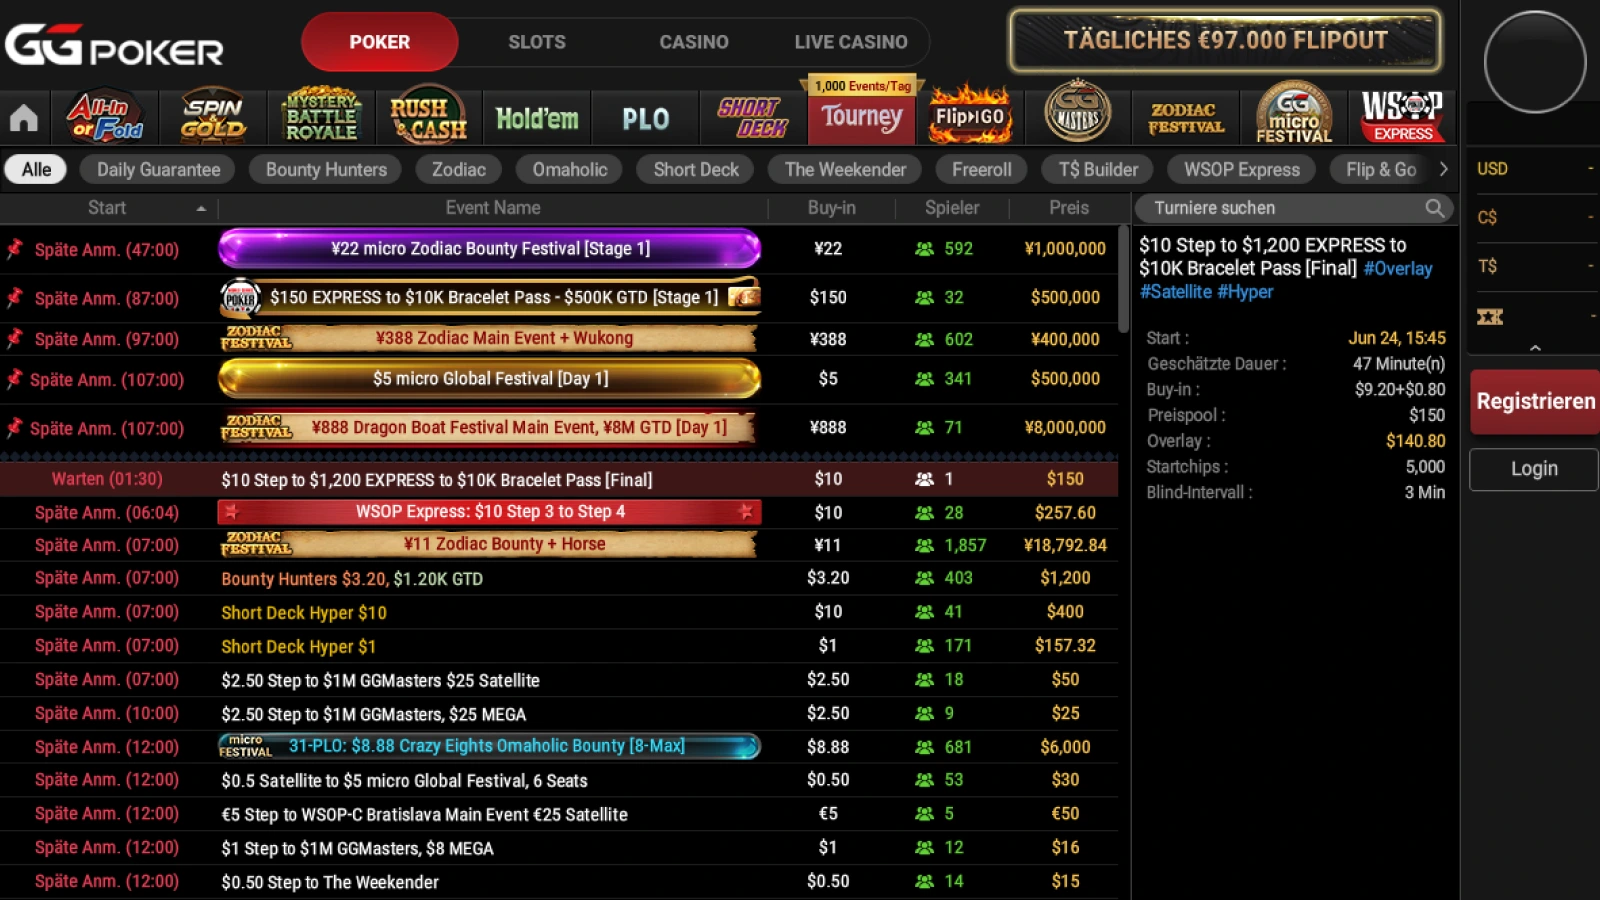Sort by Spieler column header
This screenshot has width=1600, height=900.
tap(952, 208)
